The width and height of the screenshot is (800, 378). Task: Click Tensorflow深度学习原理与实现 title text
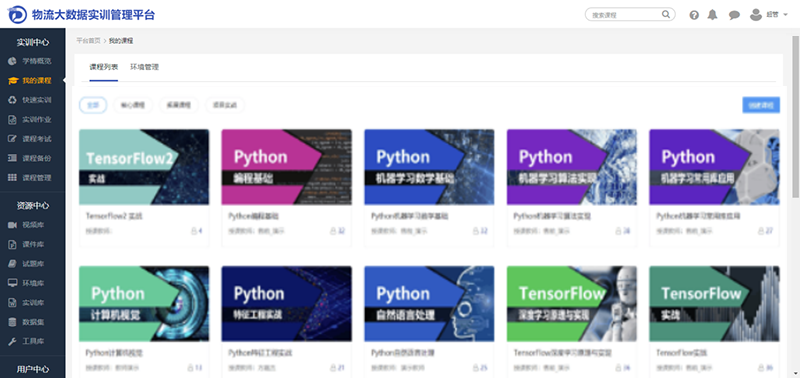pos(562,353)
